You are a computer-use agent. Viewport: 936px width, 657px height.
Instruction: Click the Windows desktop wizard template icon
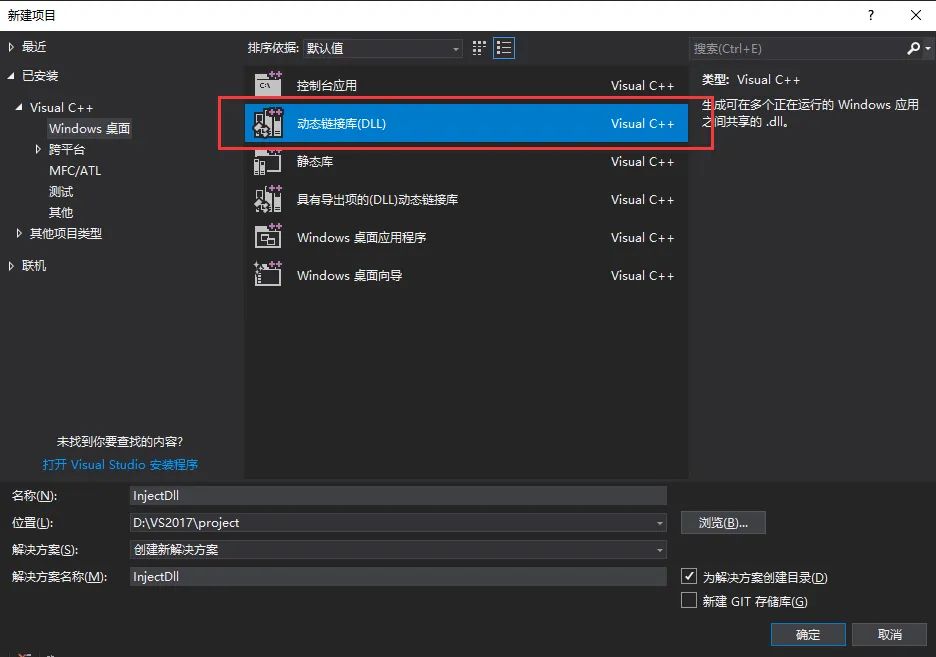click(x=268, y=274)
